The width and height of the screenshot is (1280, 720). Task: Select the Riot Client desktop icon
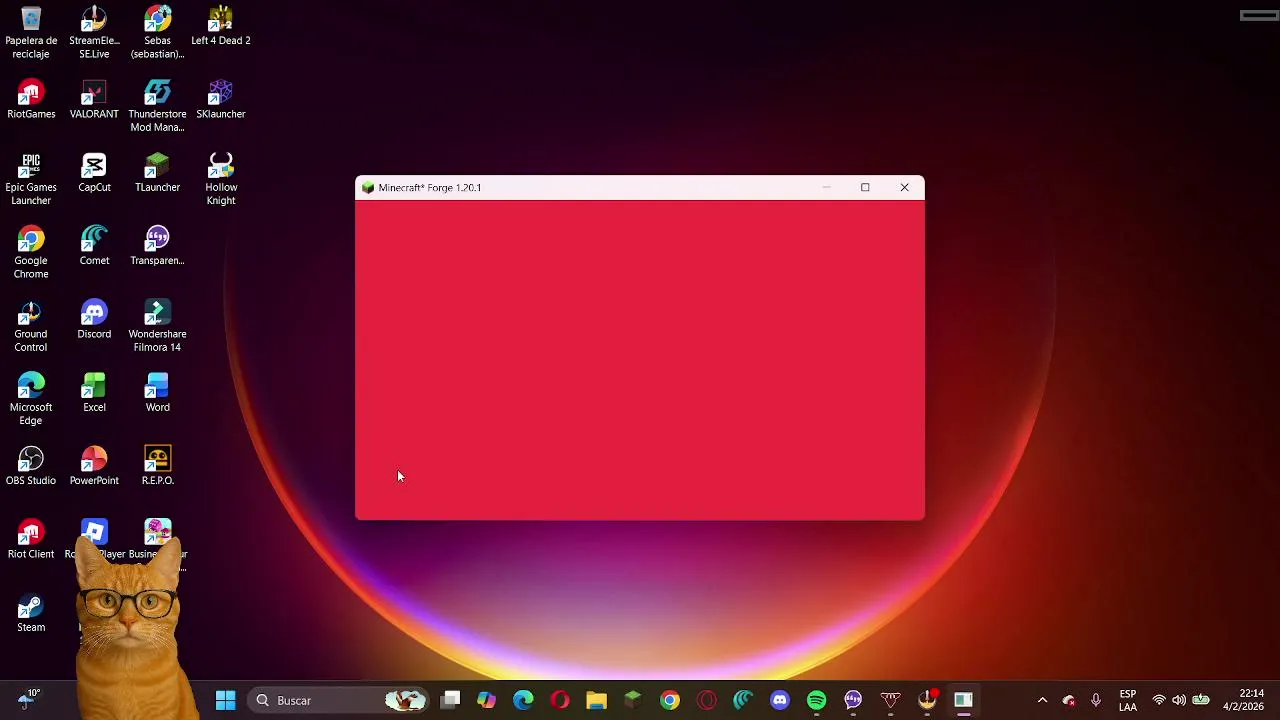coord(31,539)
